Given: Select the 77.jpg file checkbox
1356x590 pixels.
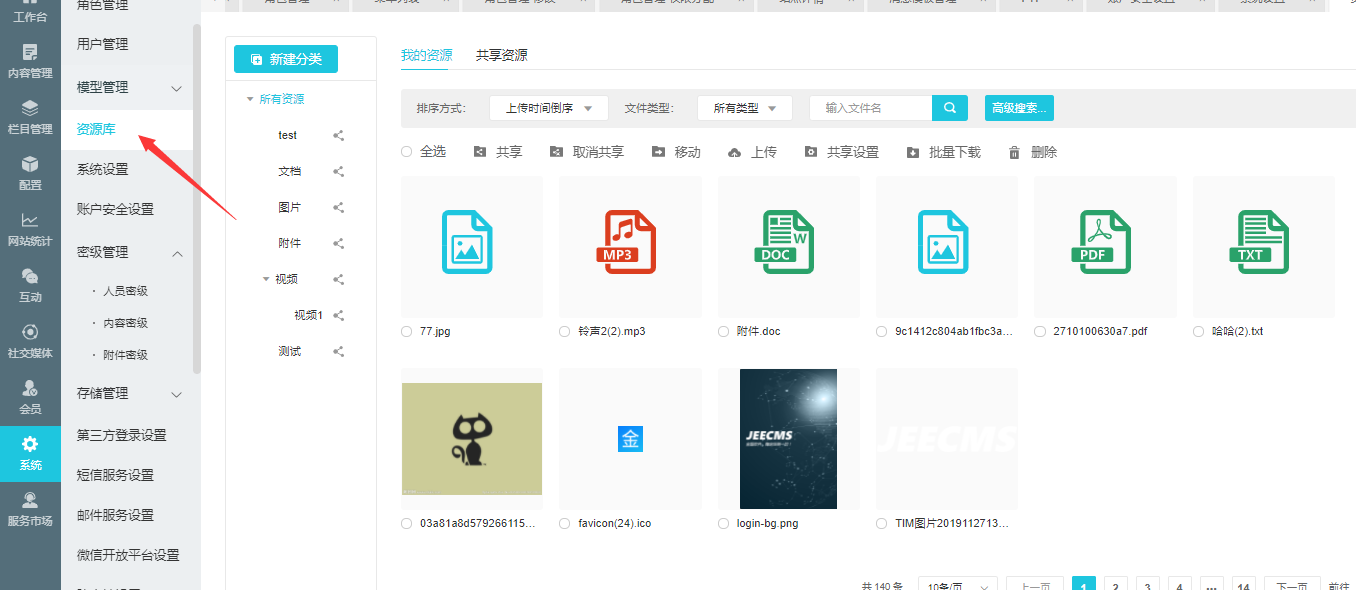Looking at the screenshot, I should pos(406,331).
